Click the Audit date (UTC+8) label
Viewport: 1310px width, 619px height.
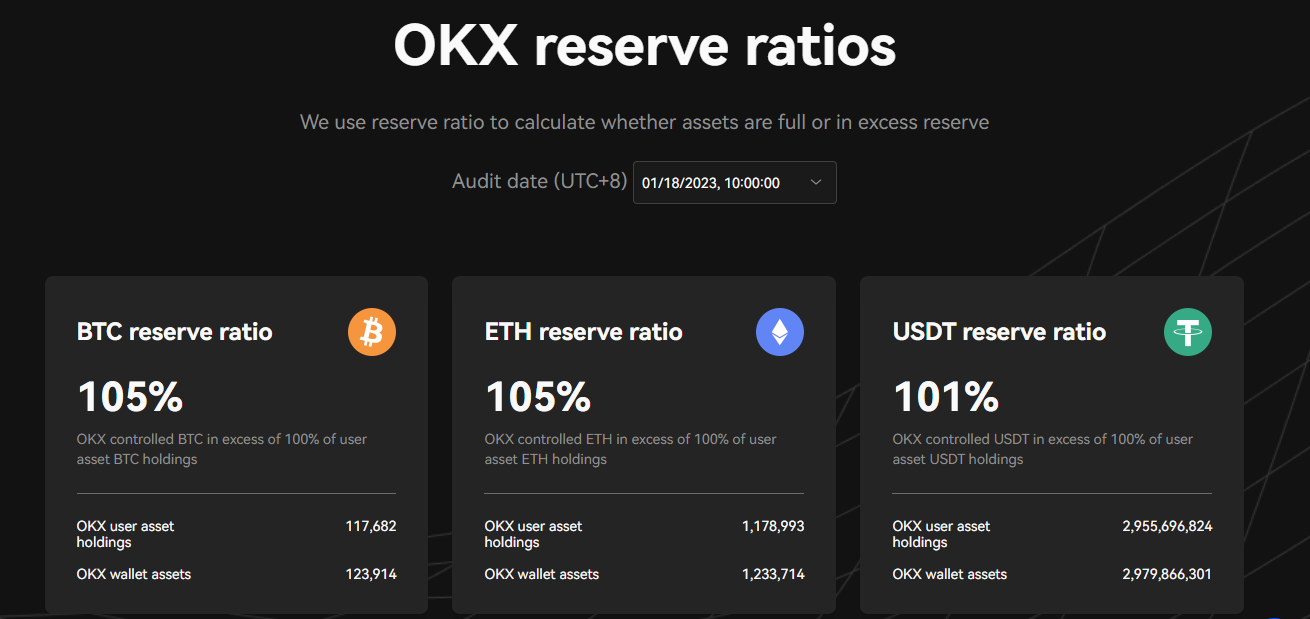point(539,181)
